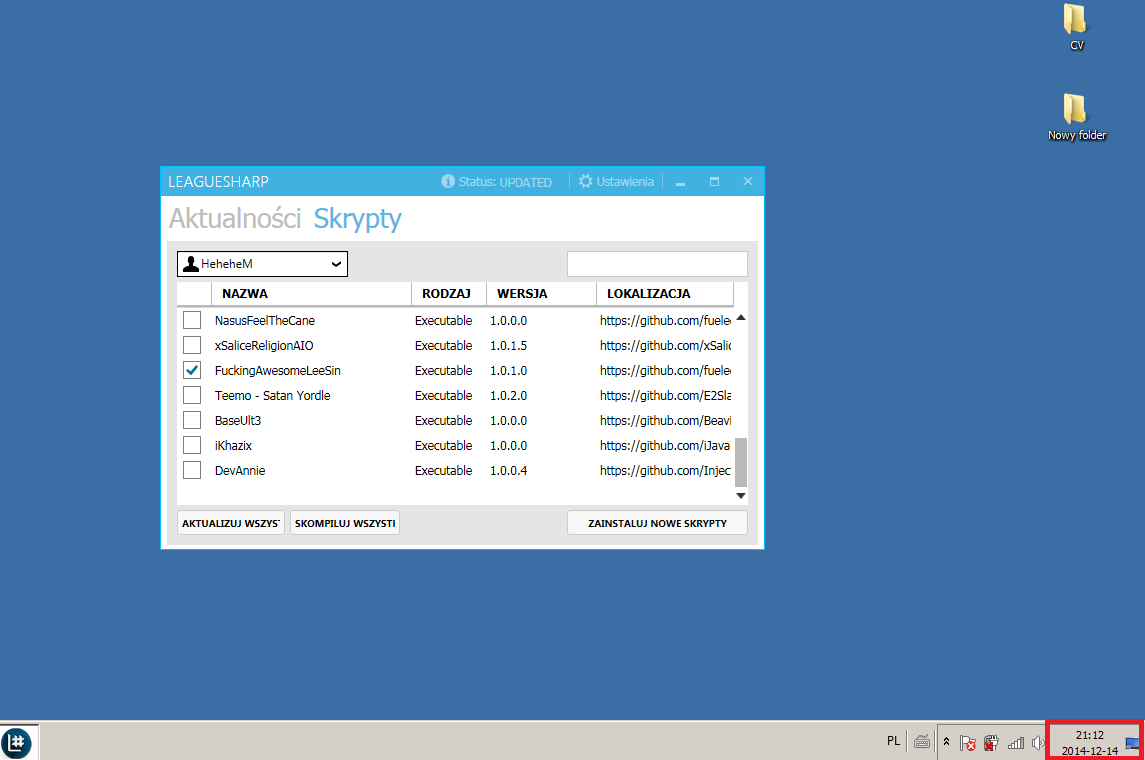Select the iKhazix row name
This screenshot has width=1145, height=760.
(x=233, y=445)
